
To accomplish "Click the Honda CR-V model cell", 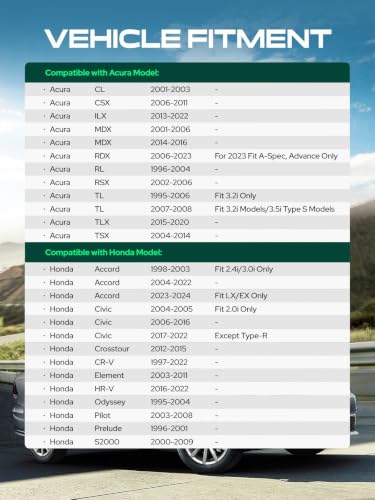I will 104,362.
